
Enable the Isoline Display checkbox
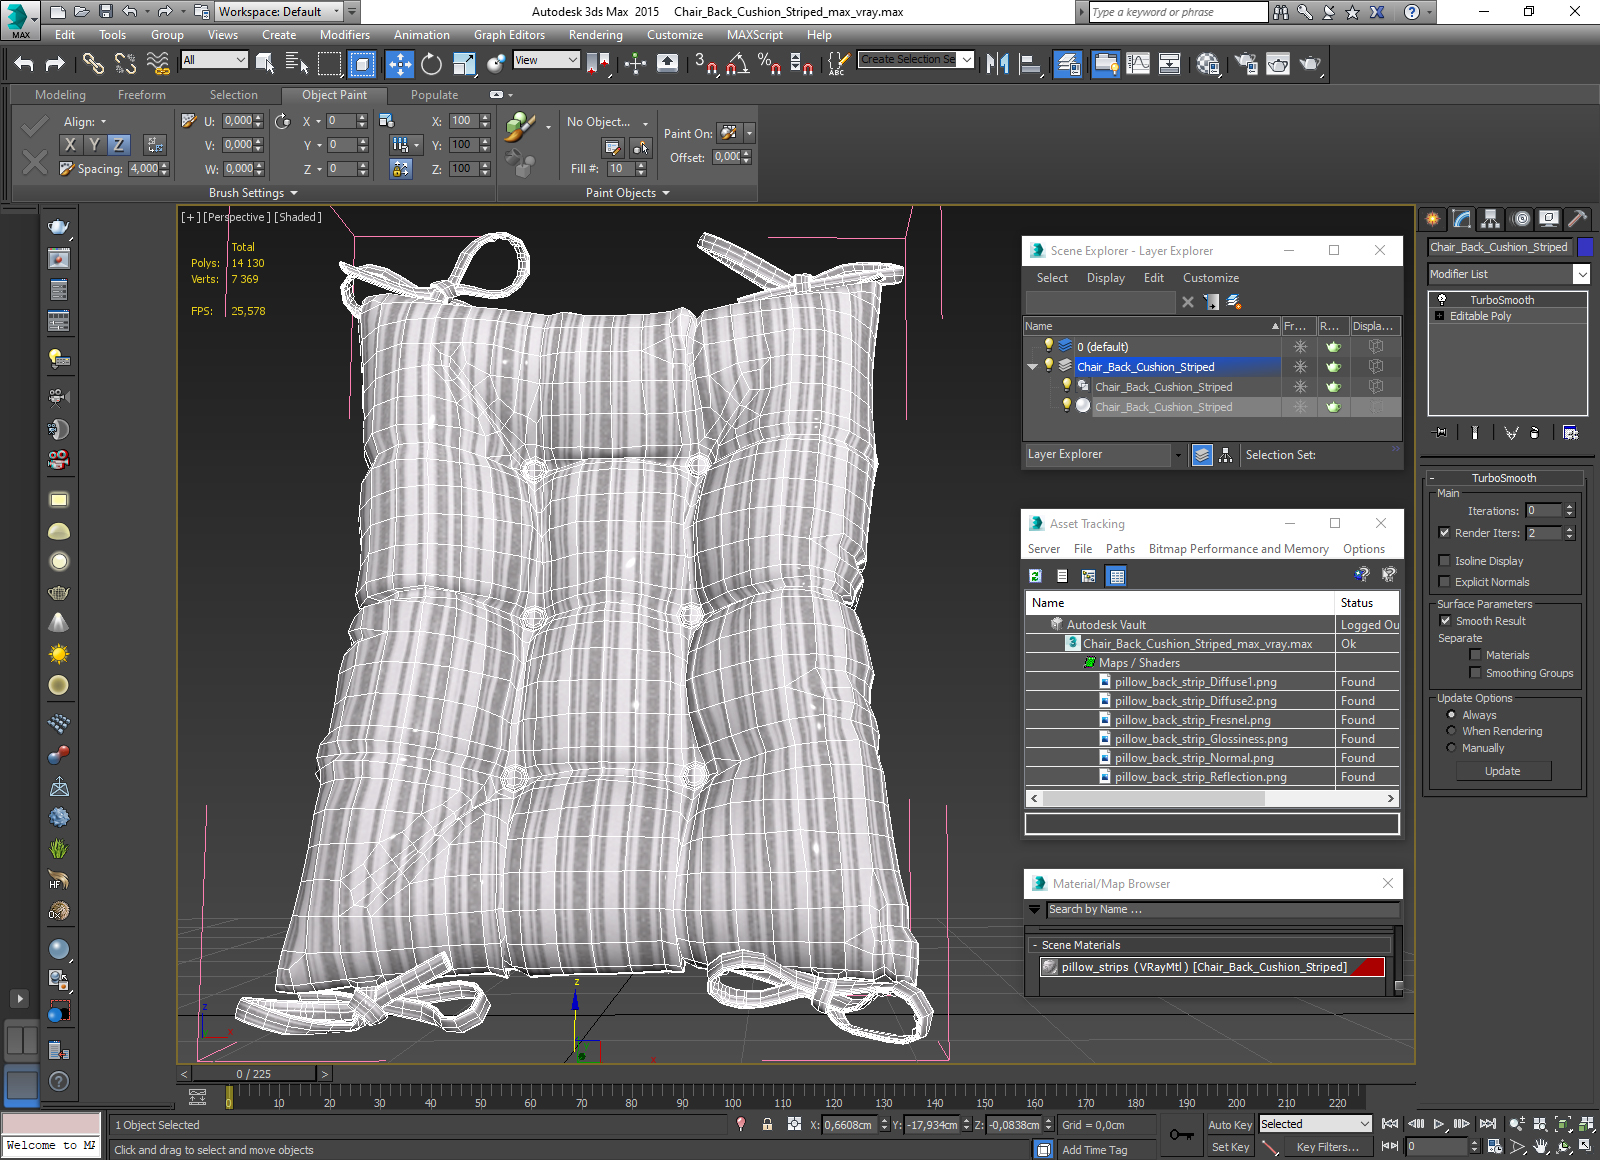point(1444,560)
